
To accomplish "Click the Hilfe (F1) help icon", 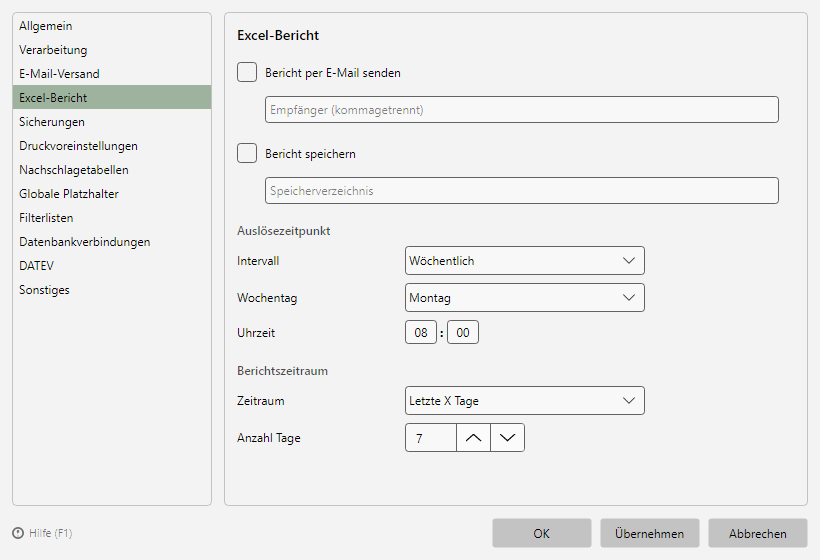I will pyautogui.click(x=18, y=533).
